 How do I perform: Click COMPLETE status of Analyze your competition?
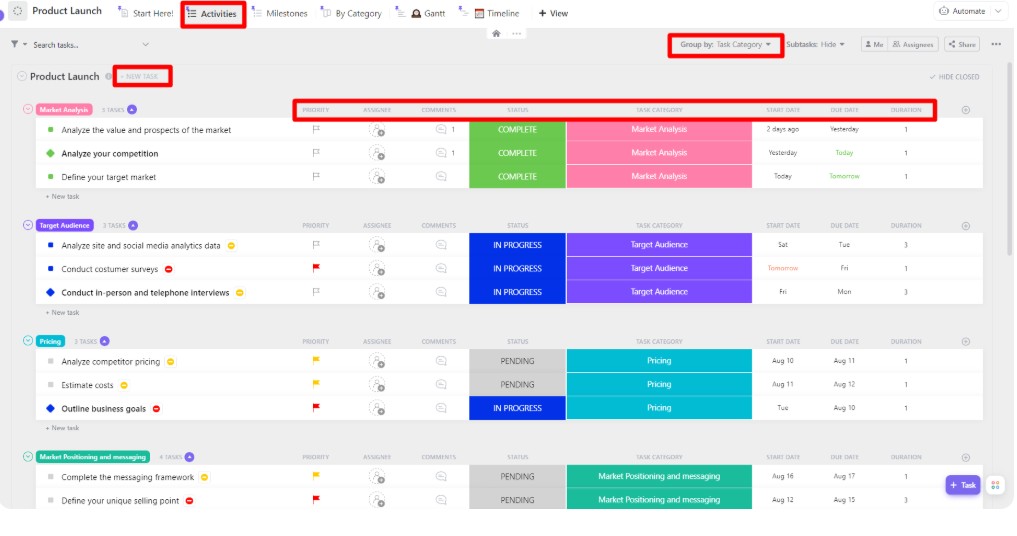[x=517, y=153]
